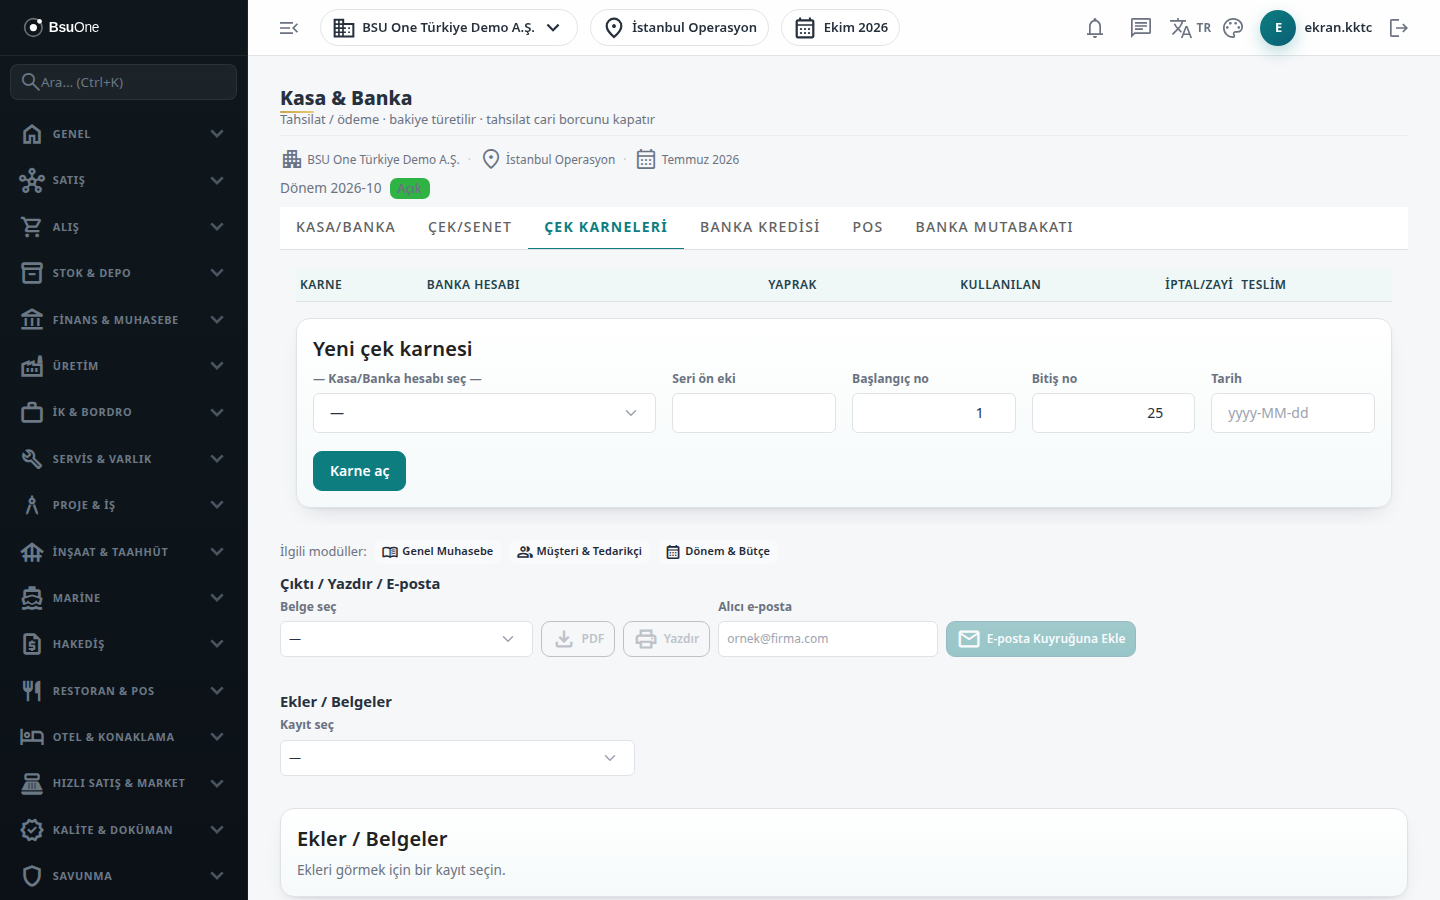1440x900 pixels.
Task: Click the logout icon
Action: [1399, 28]
